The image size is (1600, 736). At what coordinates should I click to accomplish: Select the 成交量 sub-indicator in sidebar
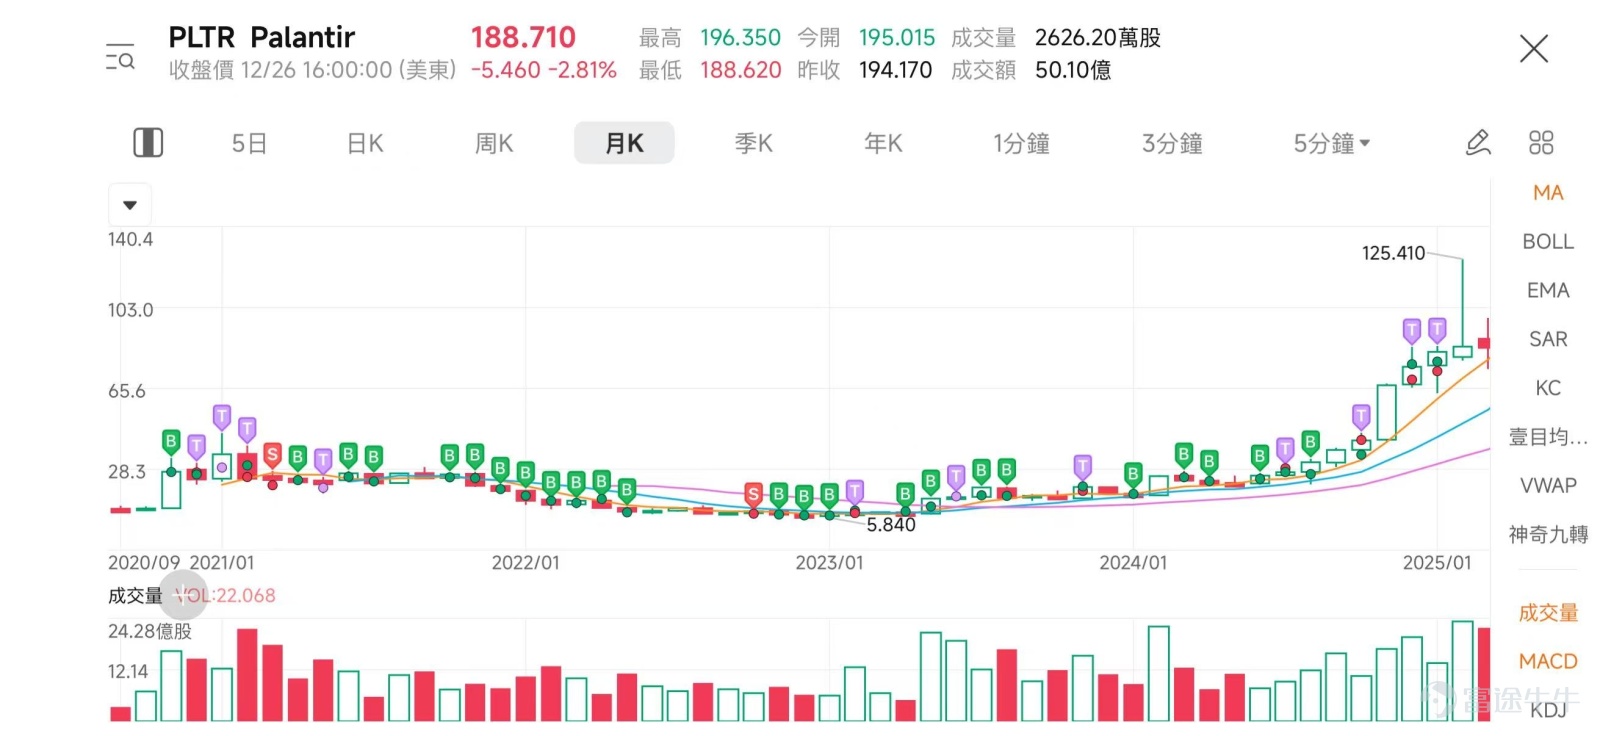[1548, 613]
